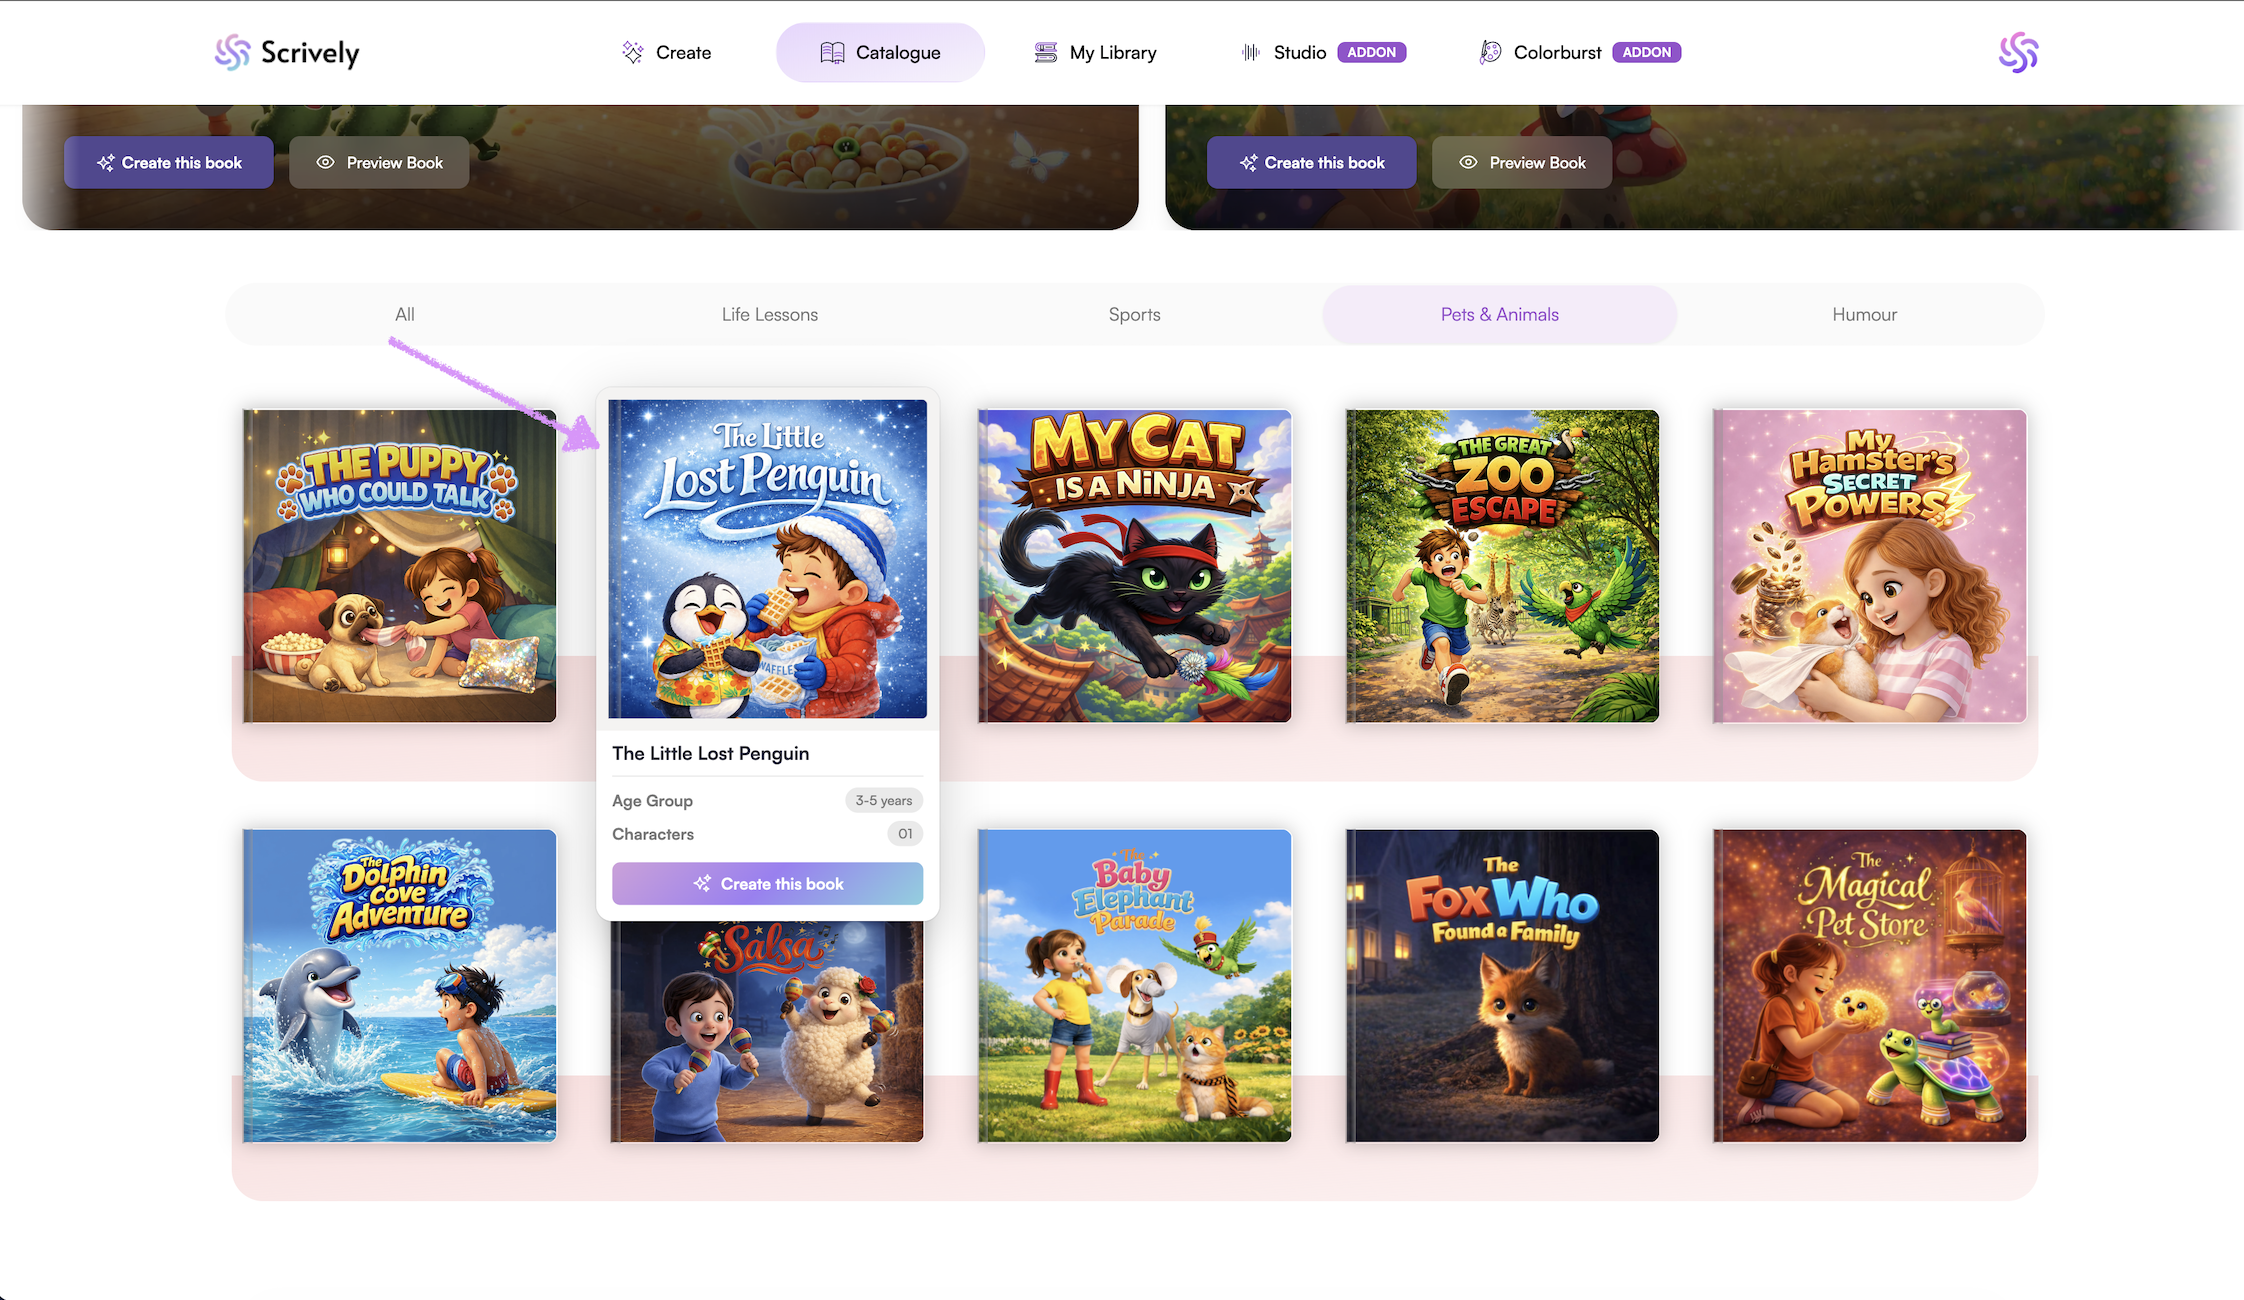Open the Sports category tab
Image resolution: width=2244 pixels, height=1300 pixels.
(x=1134, y=314)
